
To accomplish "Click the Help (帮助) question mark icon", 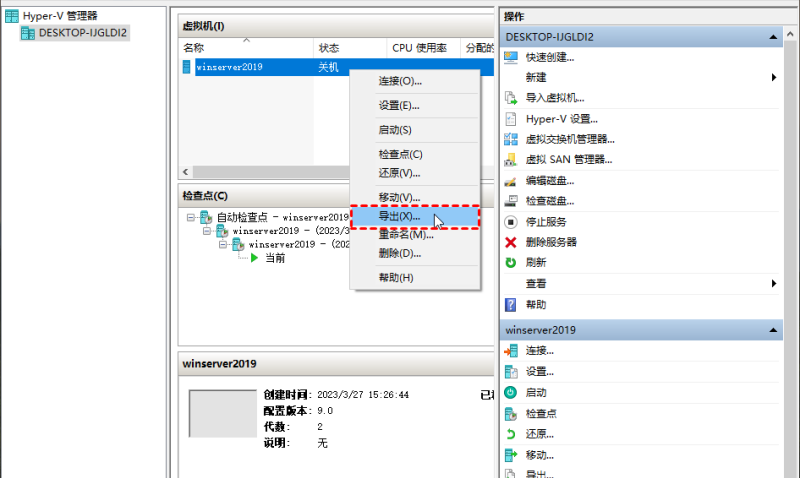I will pos(511,305).
